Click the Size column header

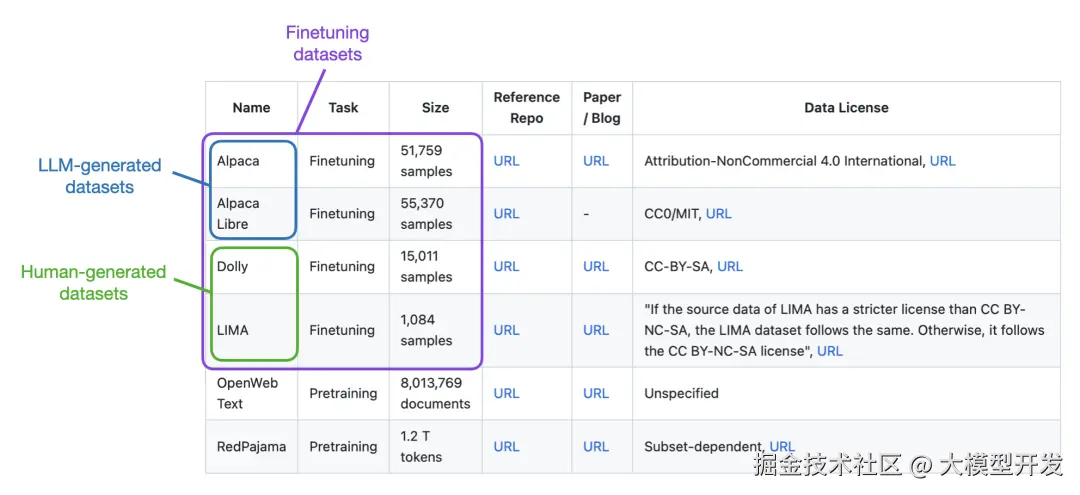[435, 108]
